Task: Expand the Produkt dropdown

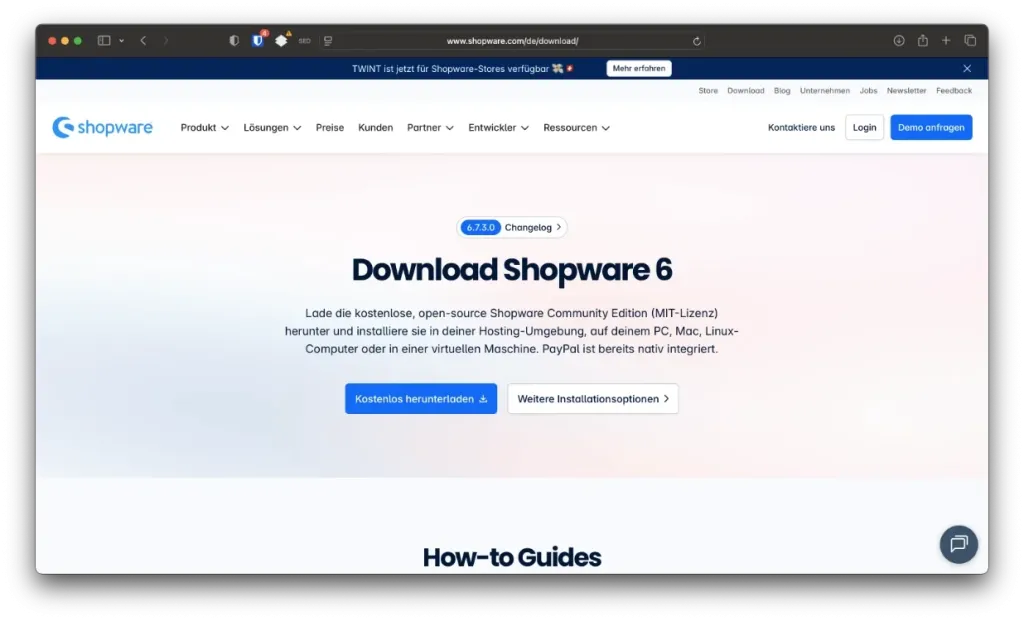Action: tap(204, 127)
